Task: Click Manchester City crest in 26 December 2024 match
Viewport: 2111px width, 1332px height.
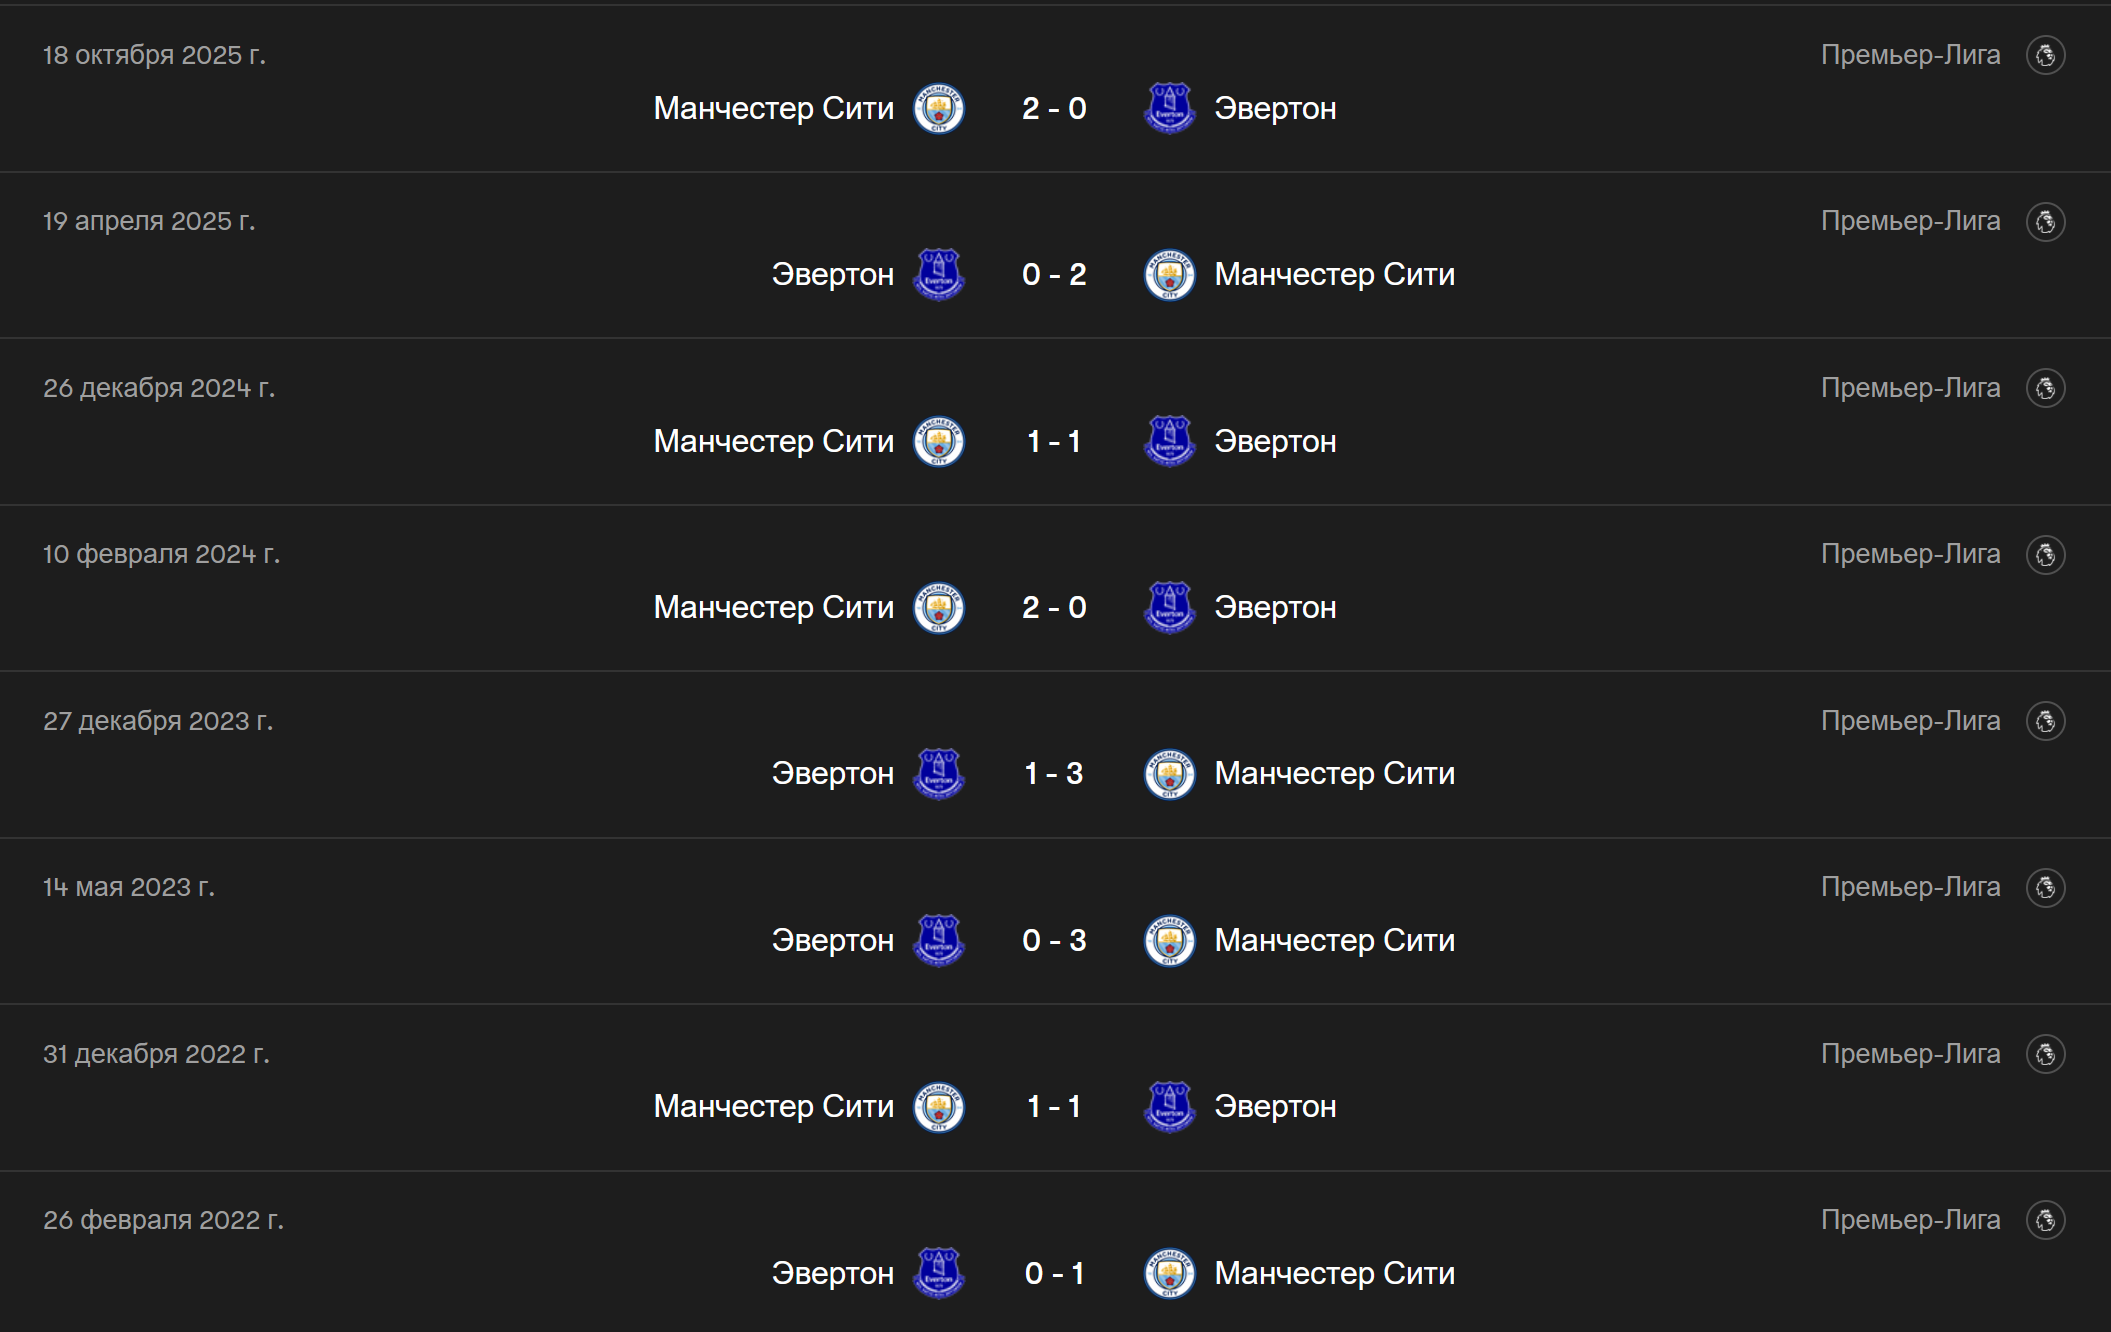Action: 938,441
